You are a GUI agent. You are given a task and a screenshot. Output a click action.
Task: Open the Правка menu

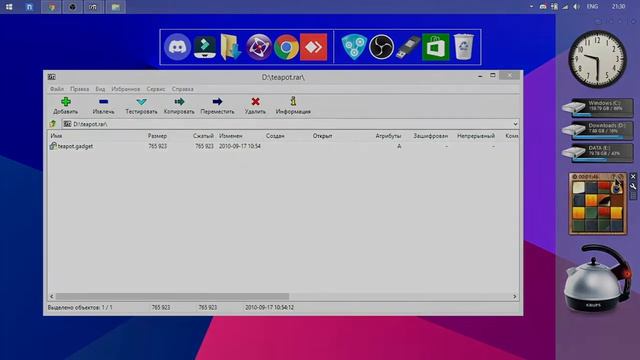(x=79, y=89)
